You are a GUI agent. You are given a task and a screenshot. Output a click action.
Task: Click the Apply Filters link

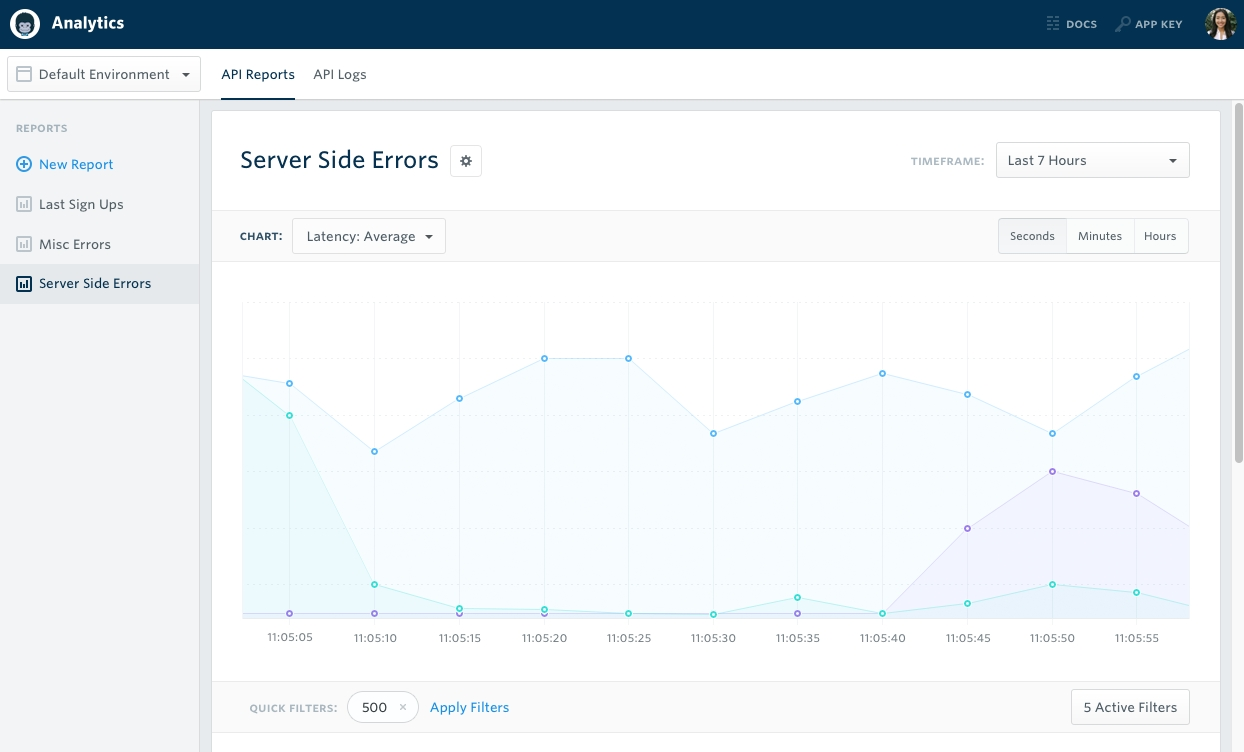(x=469, y=707)
